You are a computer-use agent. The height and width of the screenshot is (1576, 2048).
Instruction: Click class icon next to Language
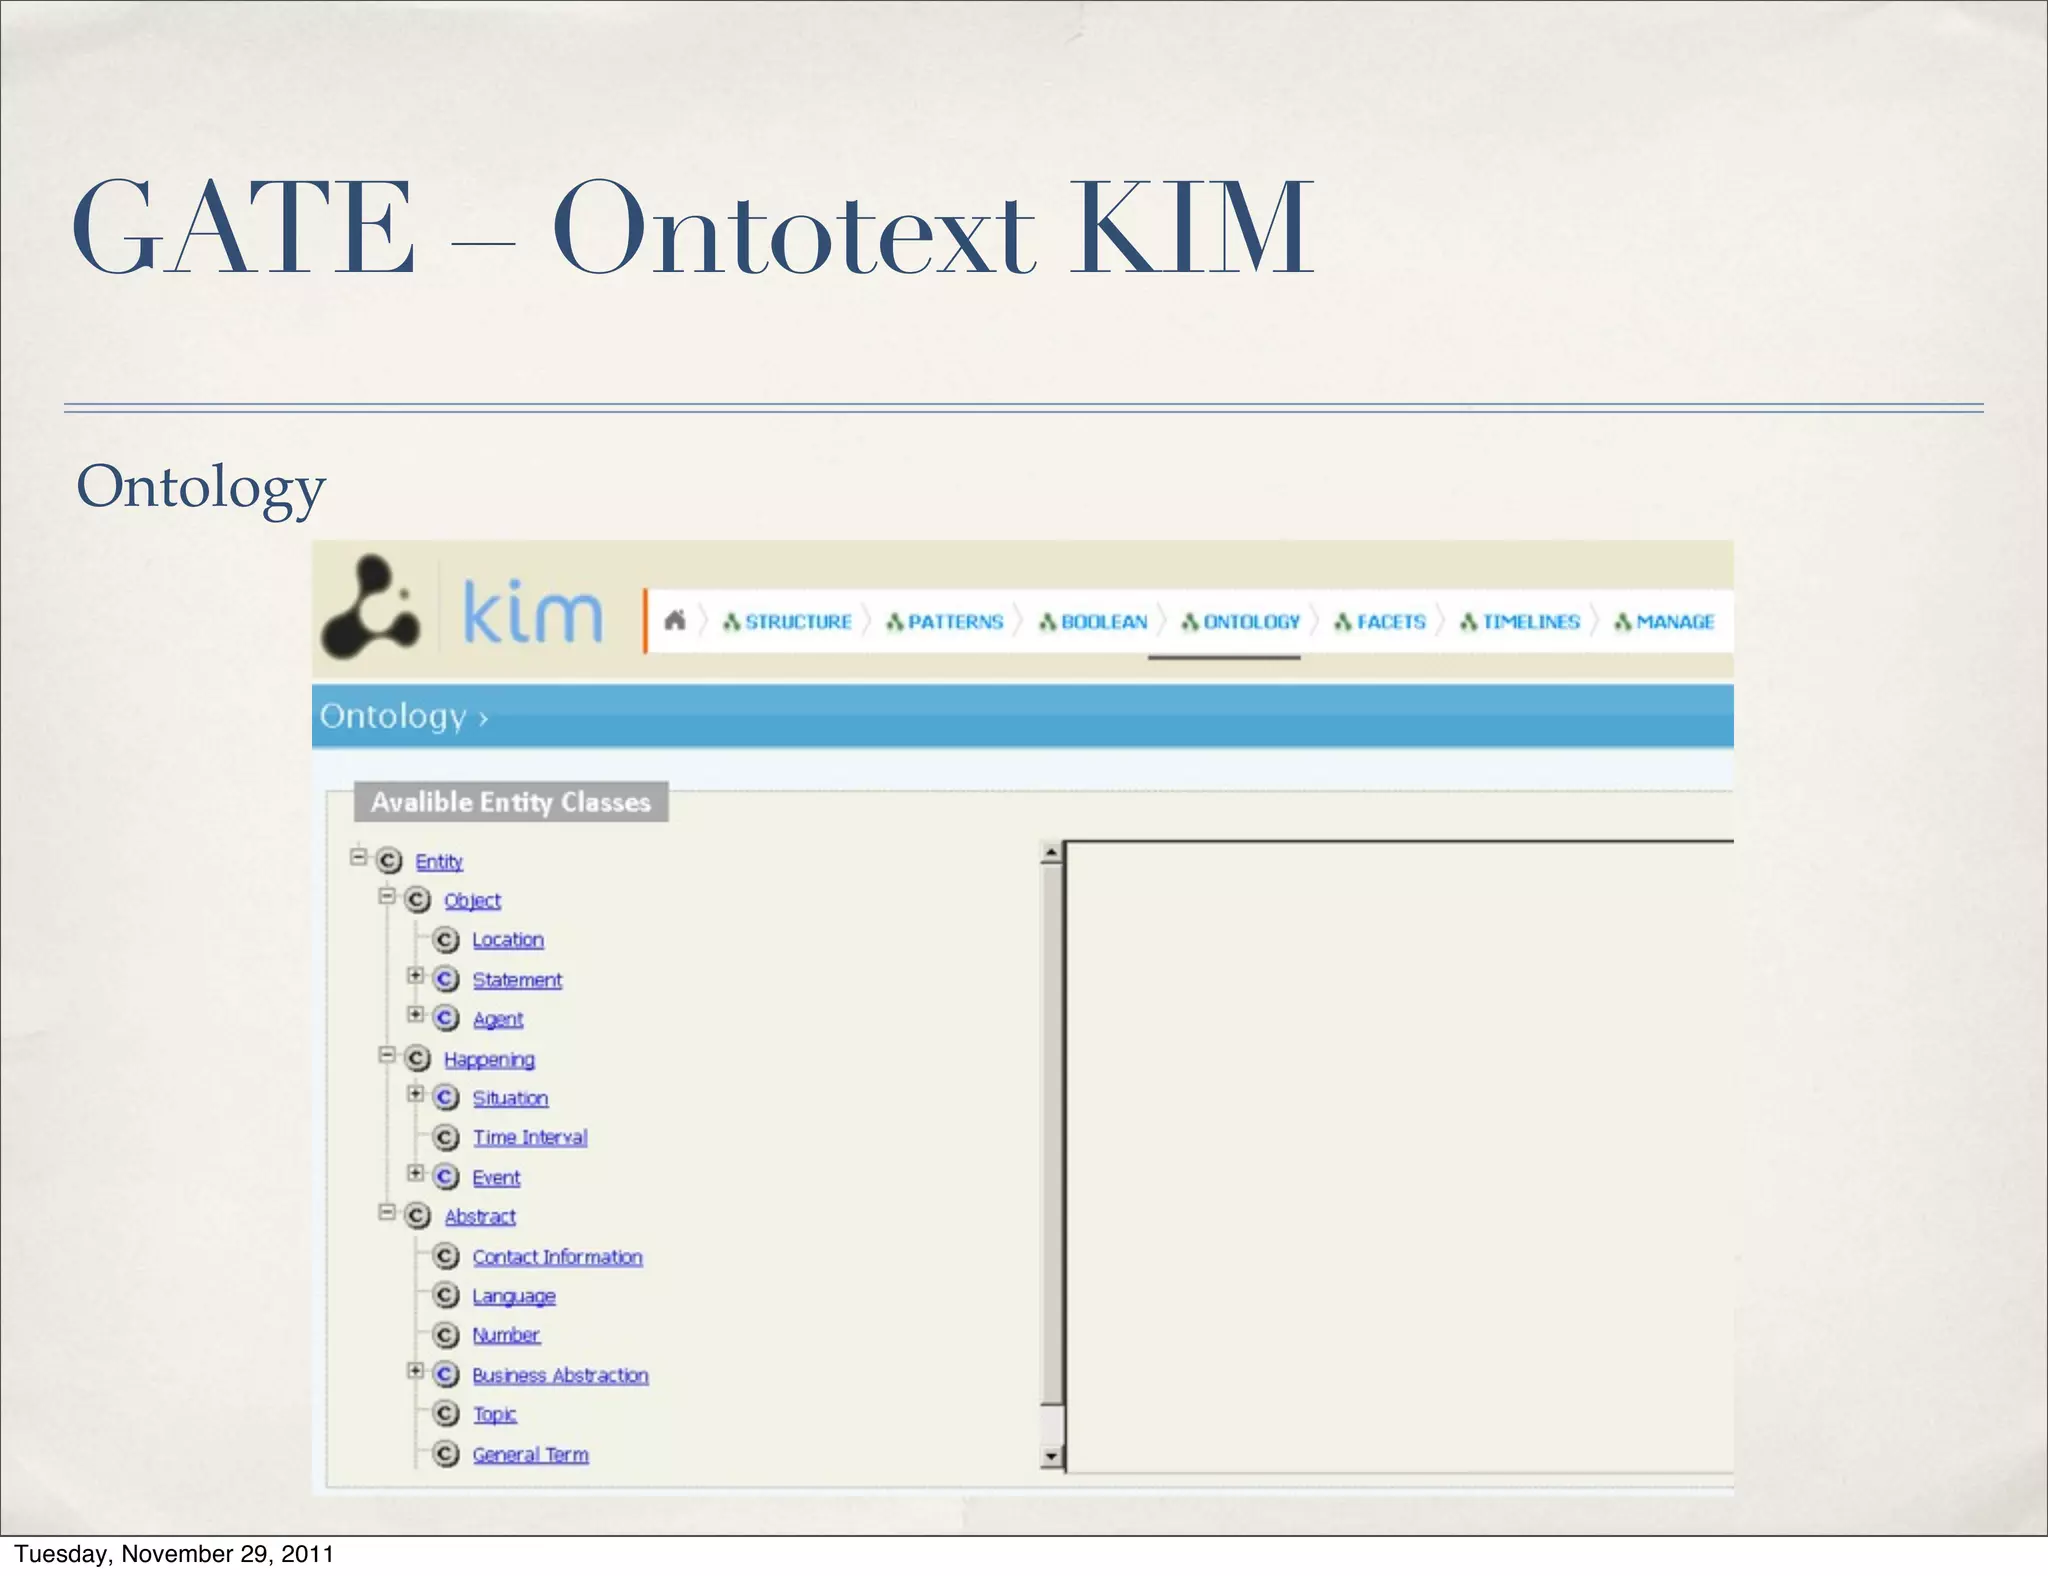coord(446,1296)
